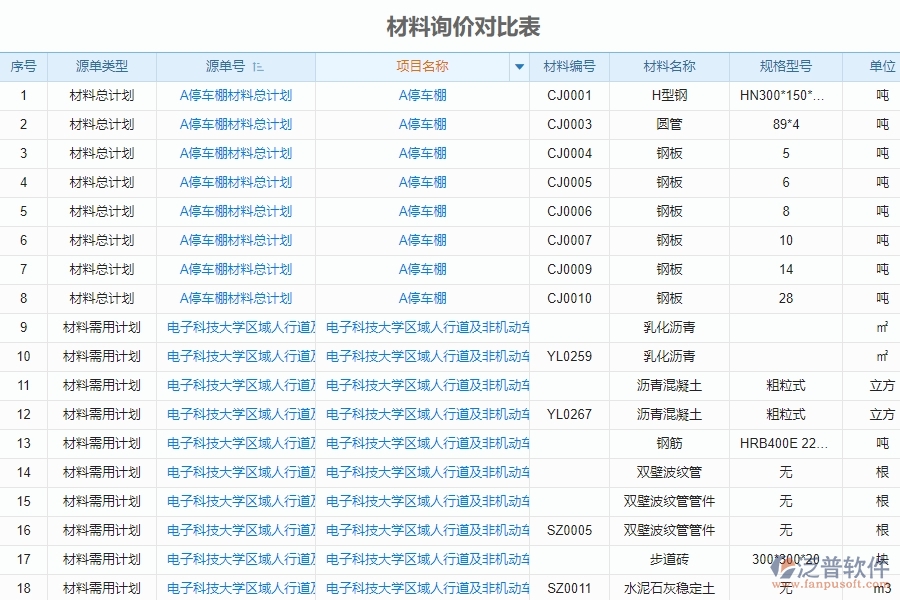
Task: Select the HRB400E 22 specification cell
Action: (x=786, y=443)
